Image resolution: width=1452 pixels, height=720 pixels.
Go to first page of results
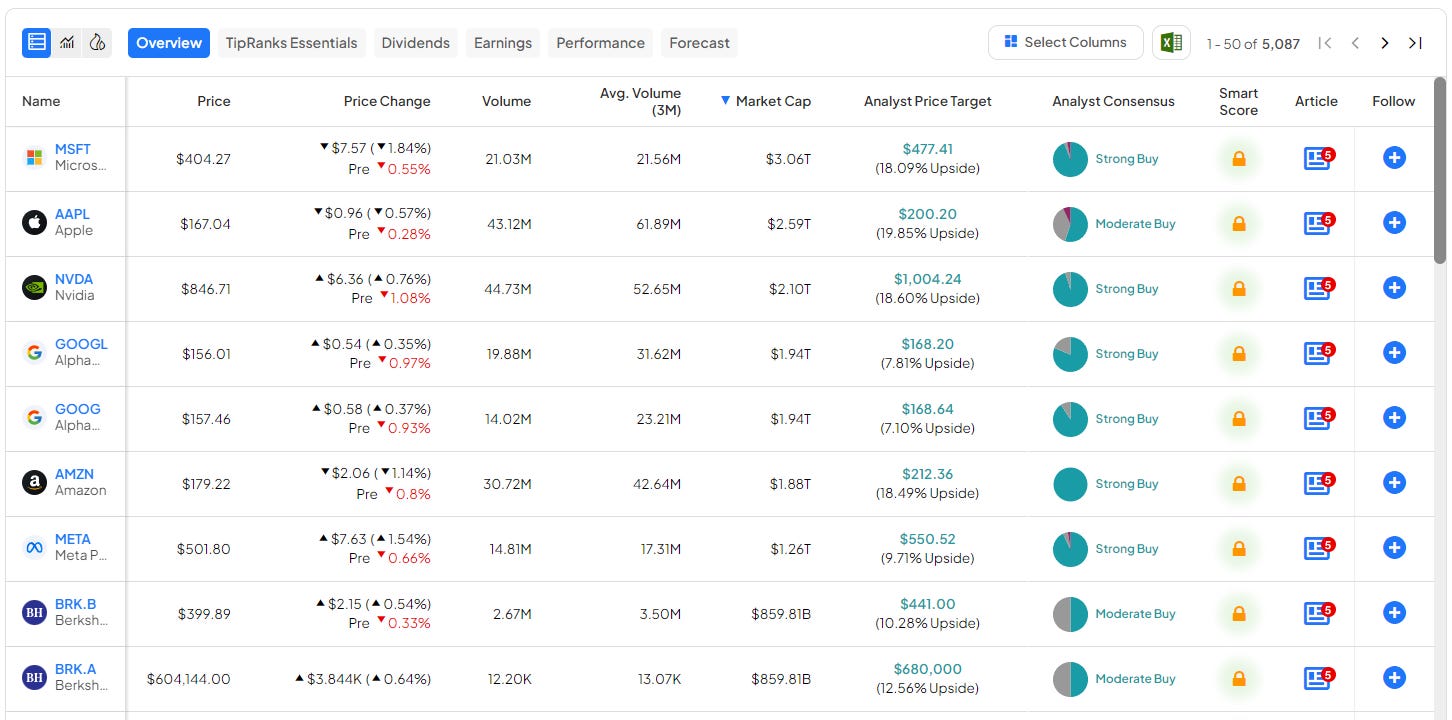point(1325,43)
